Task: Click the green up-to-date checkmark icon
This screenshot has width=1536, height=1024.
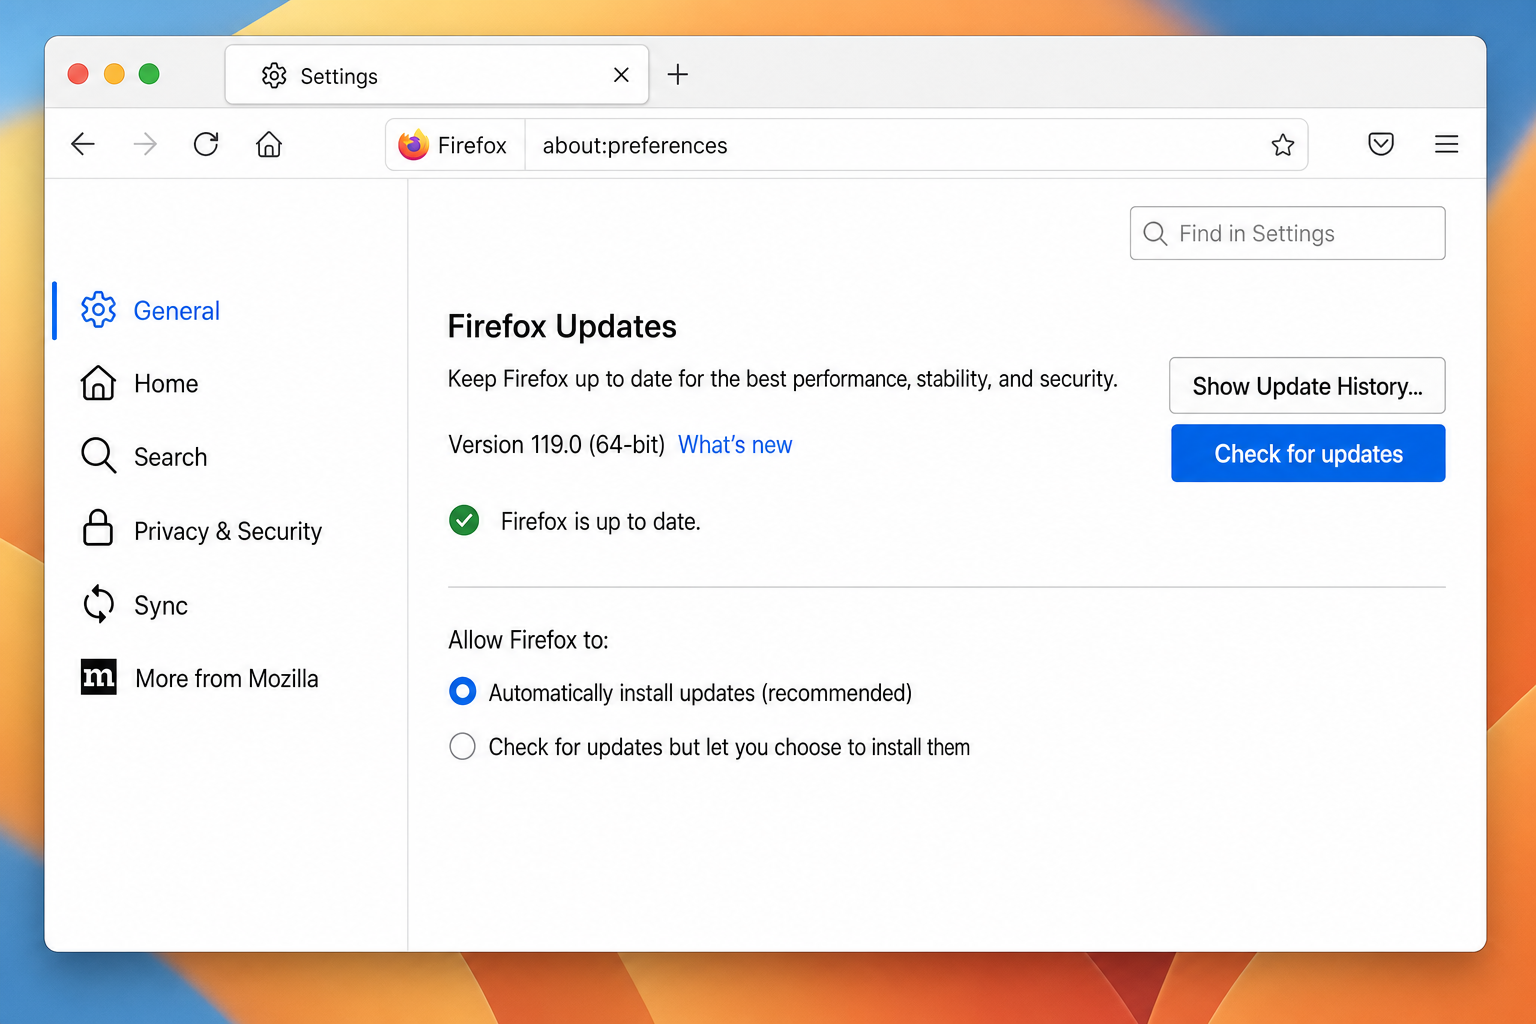Action: (464, 520)
